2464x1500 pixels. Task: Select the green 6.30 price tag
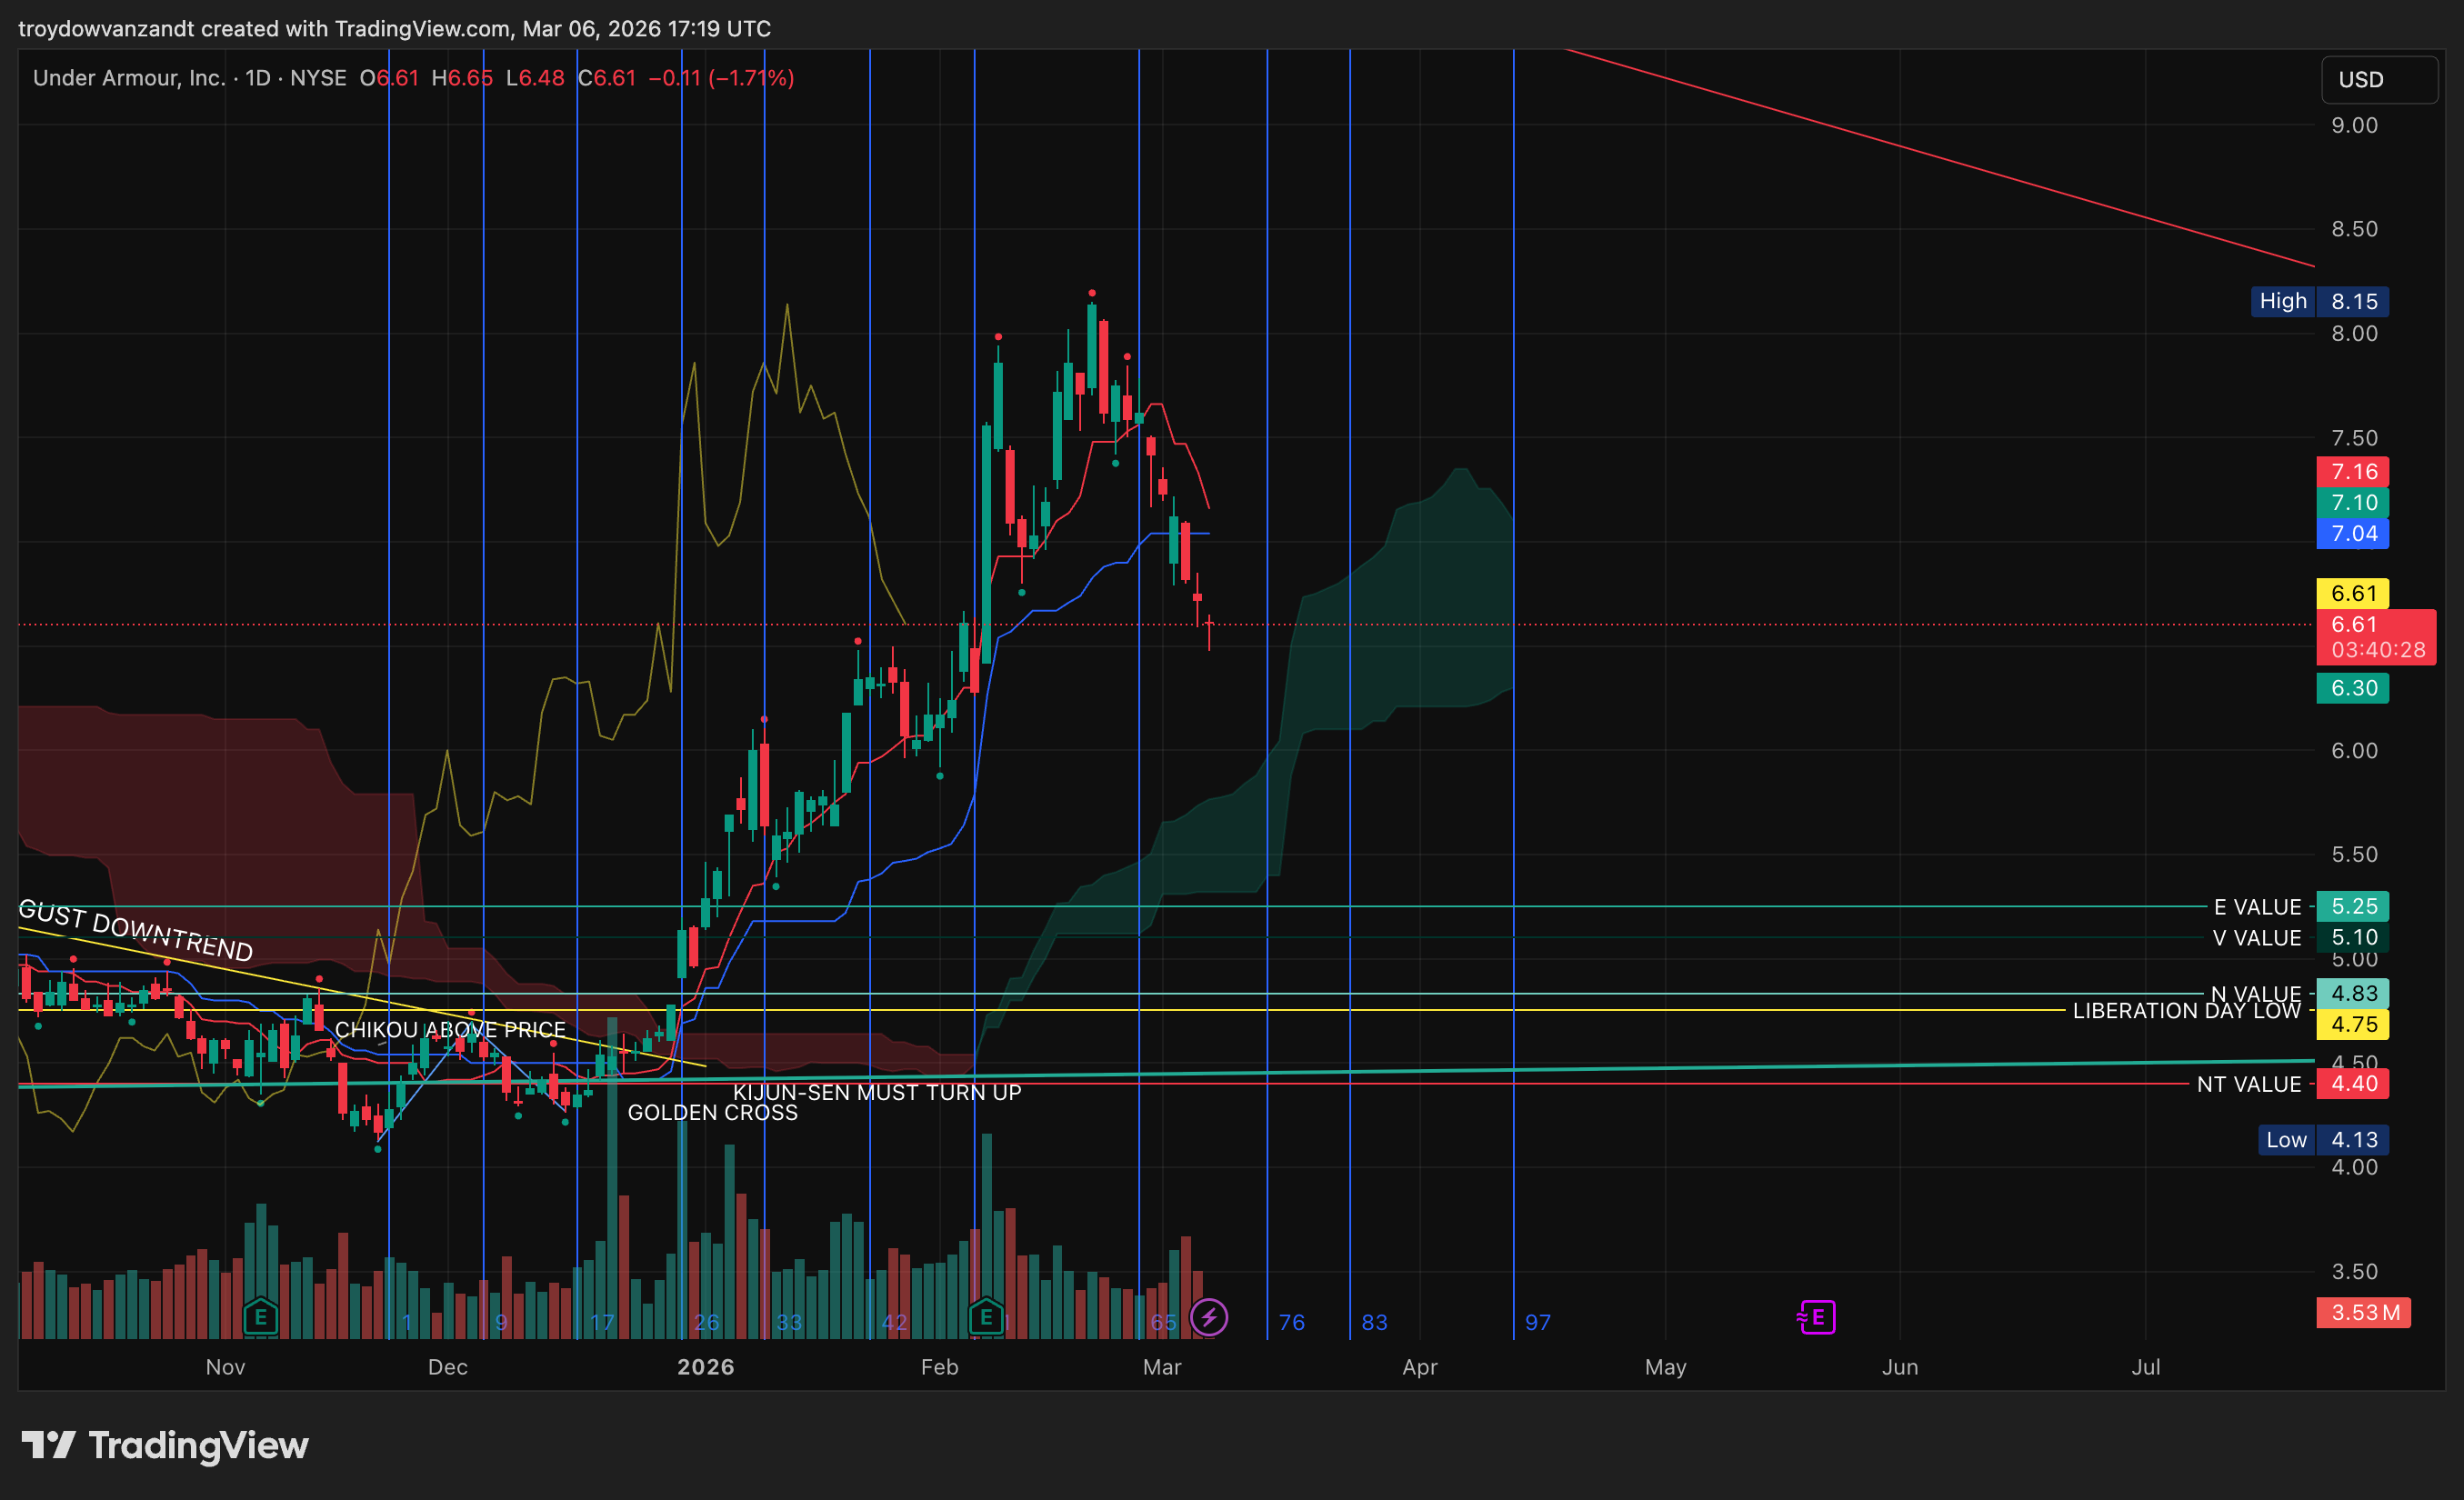[2353, 688]
